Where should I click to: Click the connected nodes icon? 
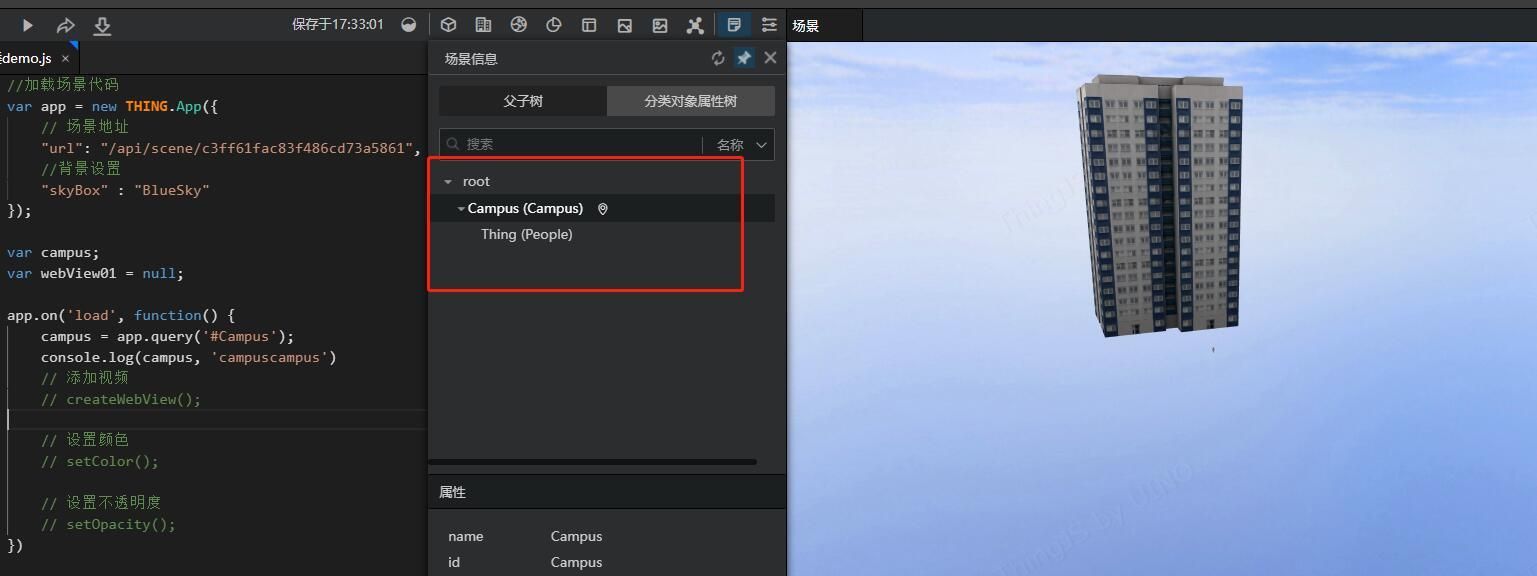[695, 25]
